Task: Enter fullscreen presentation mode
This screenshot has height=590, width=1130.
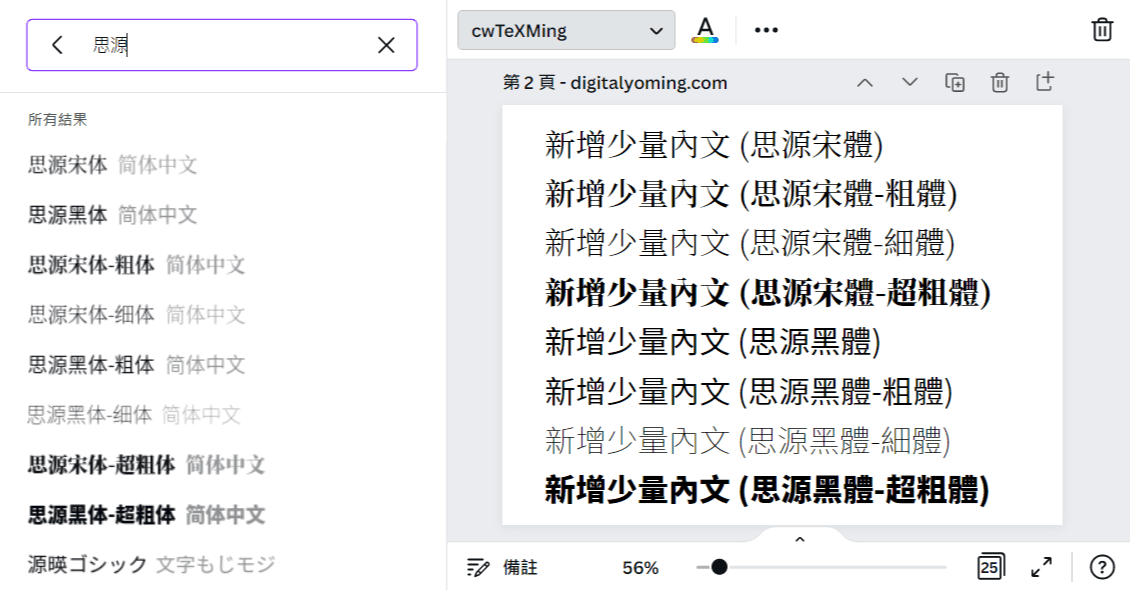Action: tap(1041, 567)
